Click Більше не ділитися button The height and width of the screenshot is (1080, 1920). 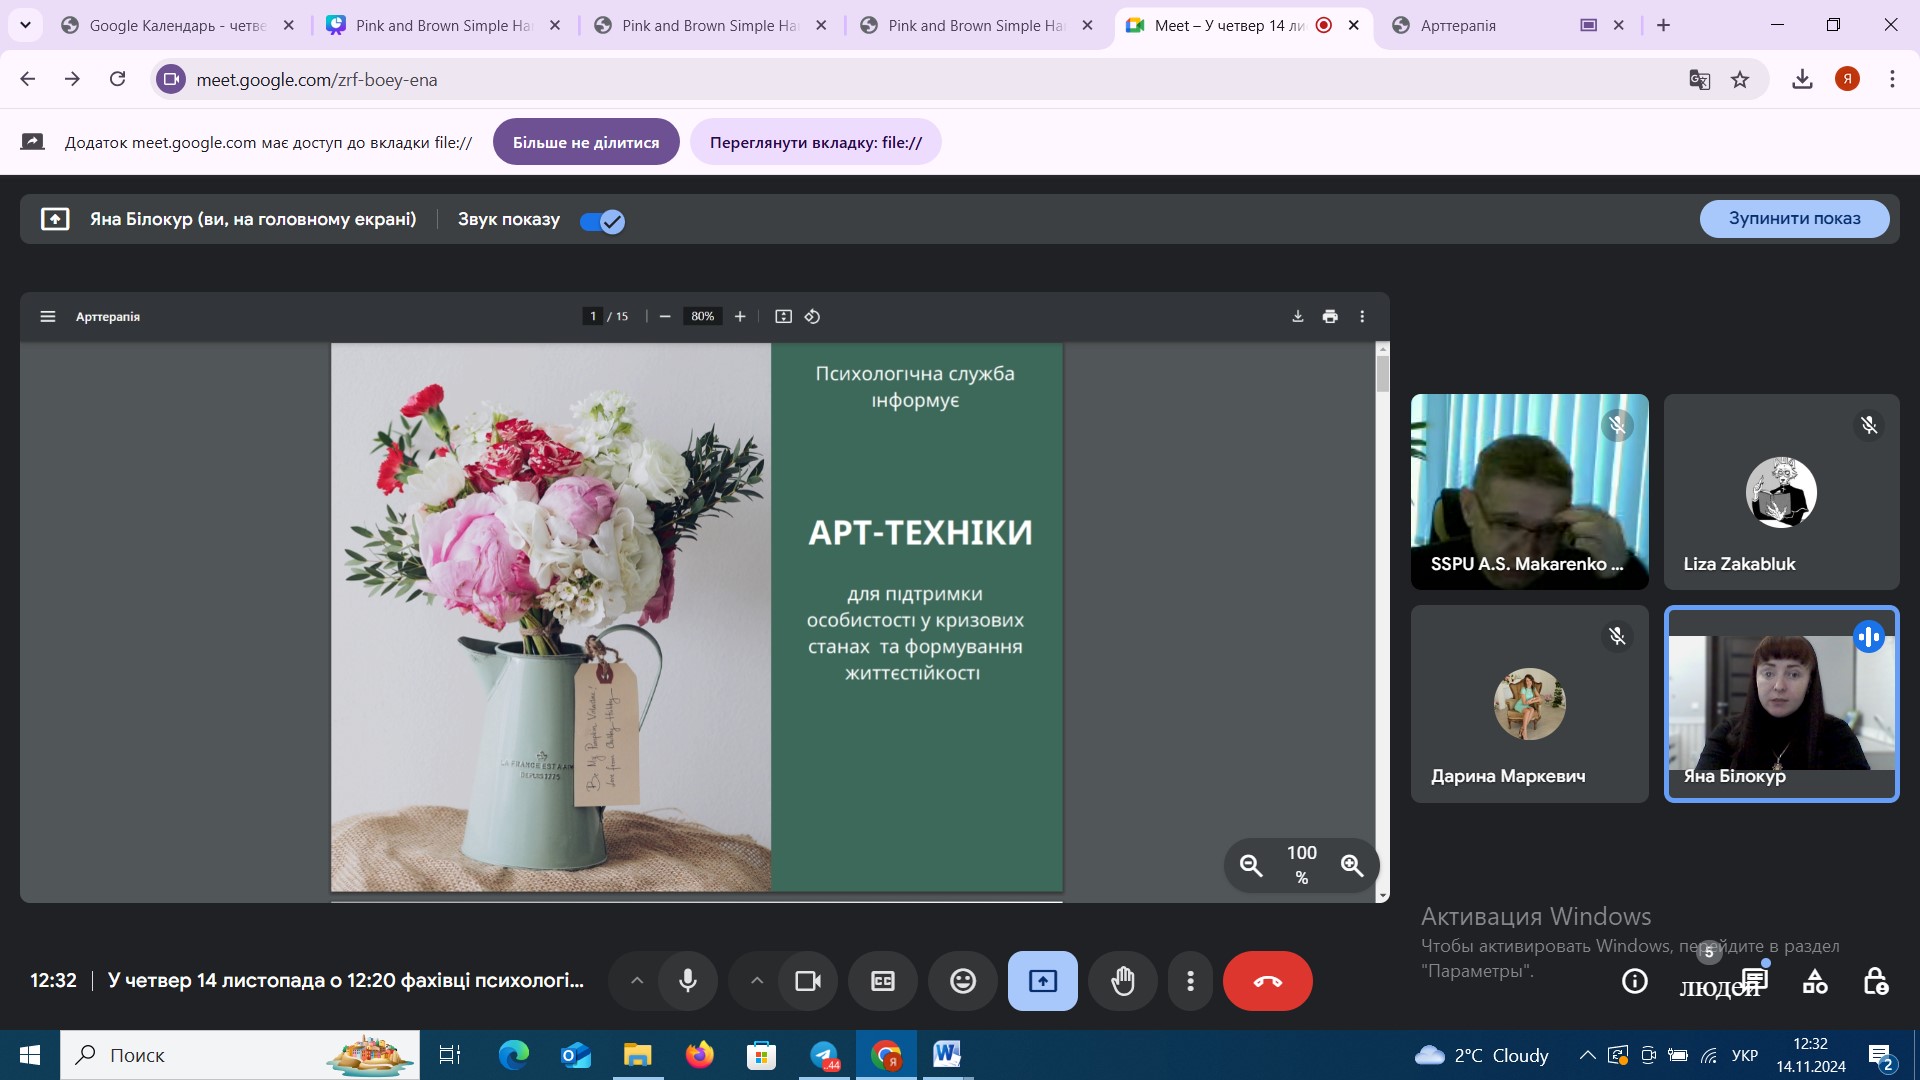tap(586, 142)
